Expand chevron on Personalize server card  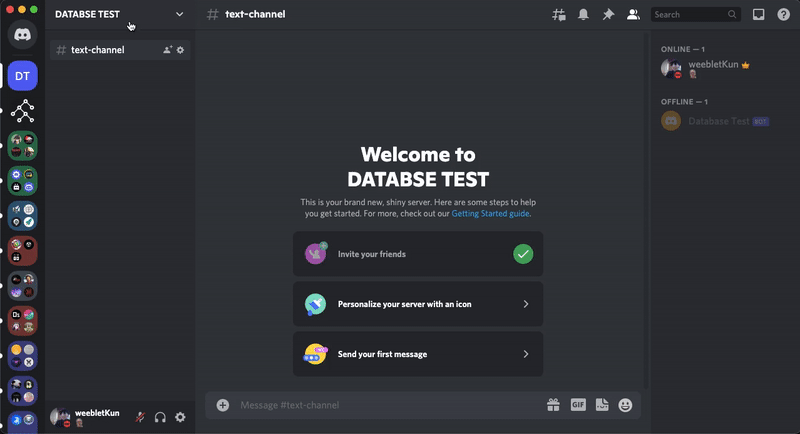click(526, 304)
